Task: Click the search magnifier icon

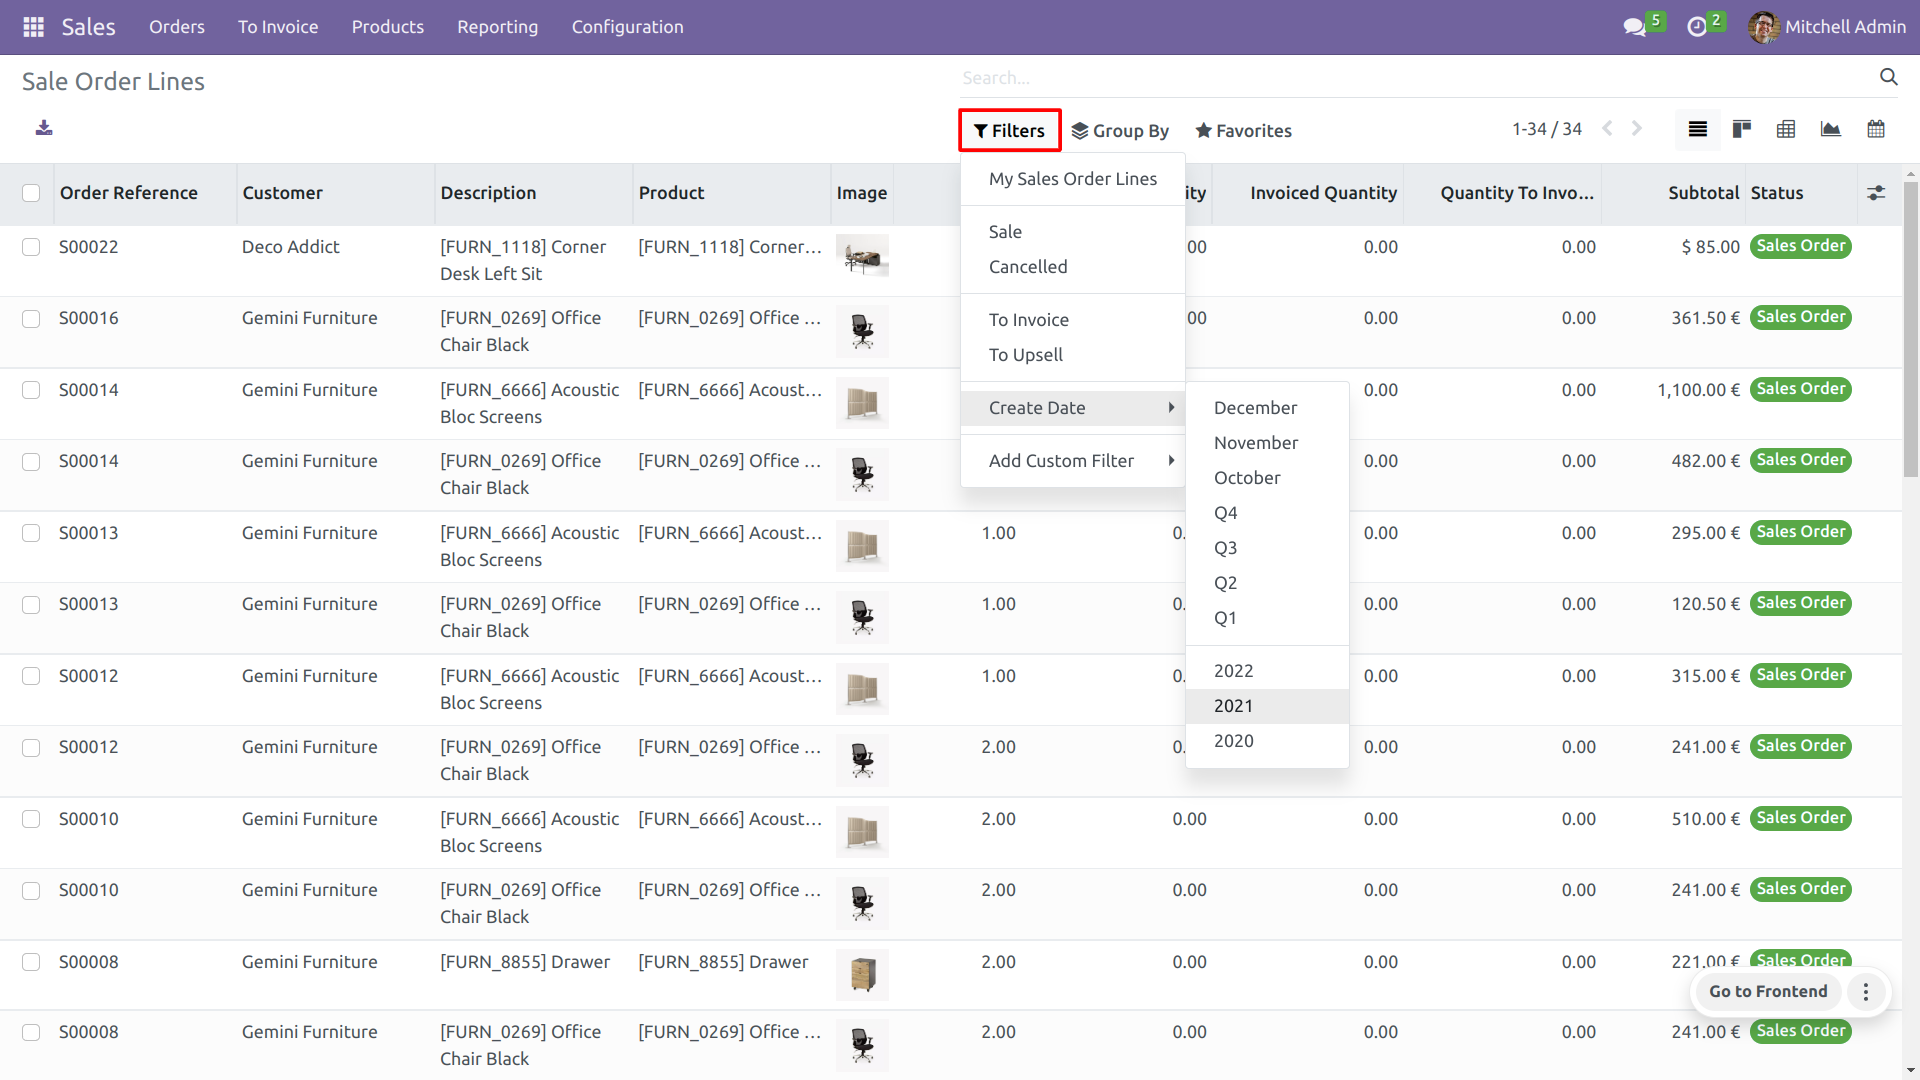Action: point(1888,77)
